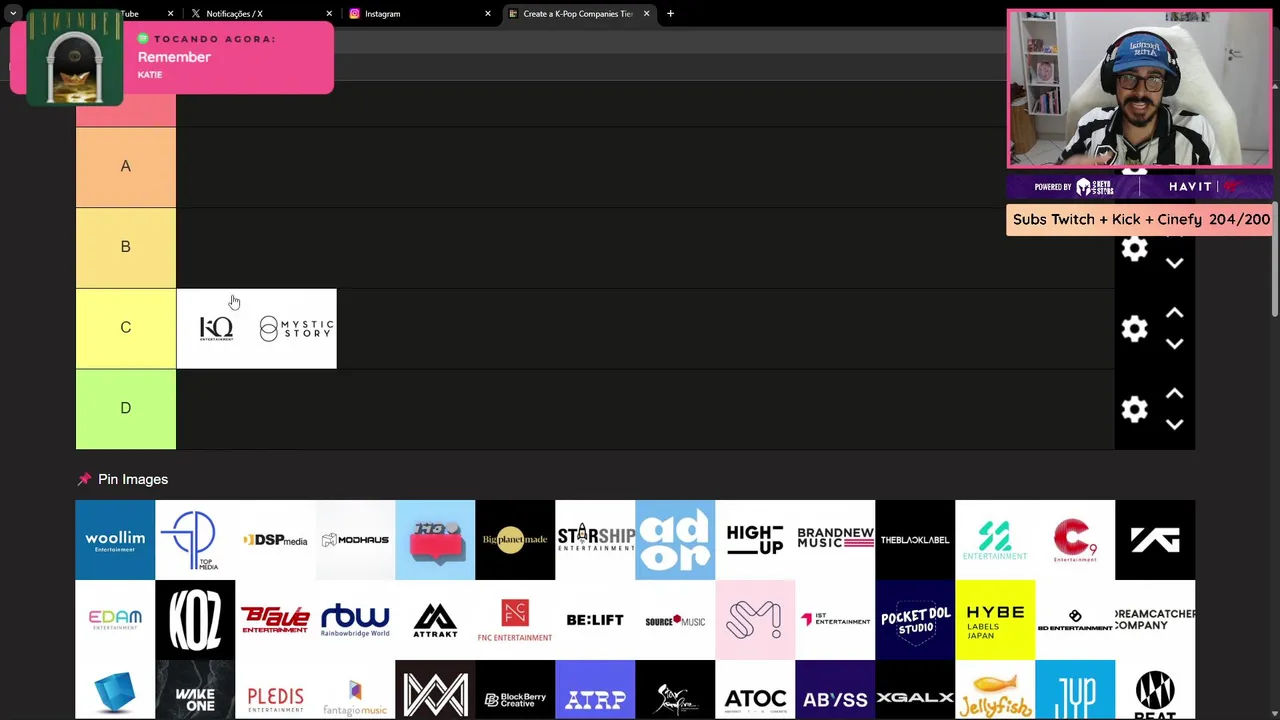Move tier D row up with arrow
The height and width of the screenshot is (720, 1280).
(1175, 394)
